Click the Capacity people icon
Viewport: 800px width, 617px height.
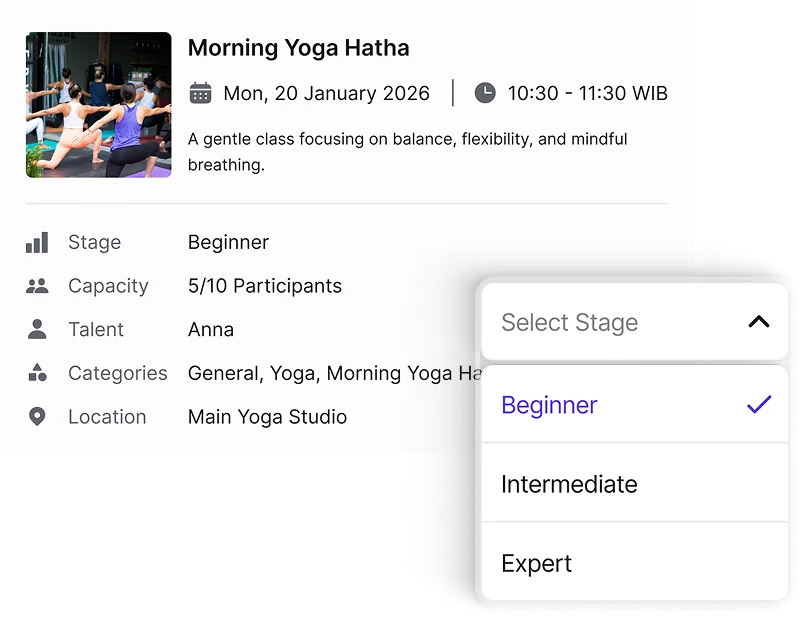[x=37, y=286]
